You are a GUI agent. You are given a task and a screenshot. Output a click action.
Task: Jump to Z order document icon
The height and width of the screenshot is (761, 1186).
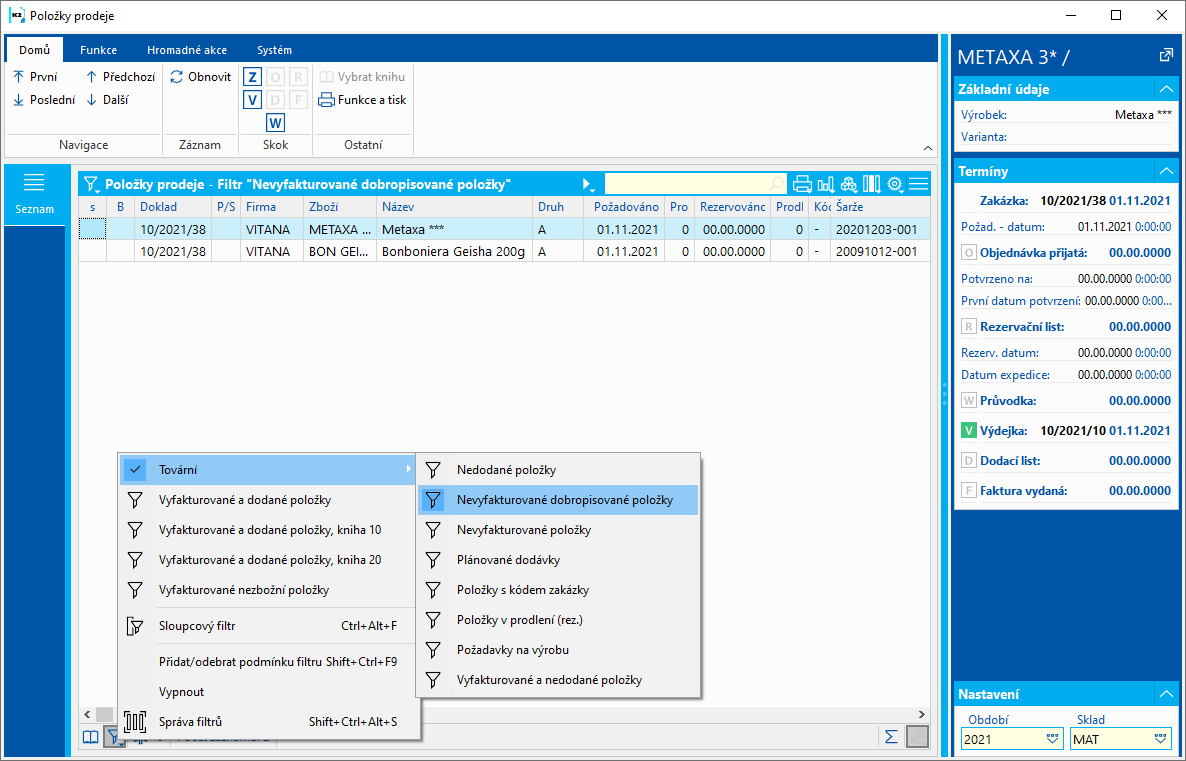(x=253, y=77)
